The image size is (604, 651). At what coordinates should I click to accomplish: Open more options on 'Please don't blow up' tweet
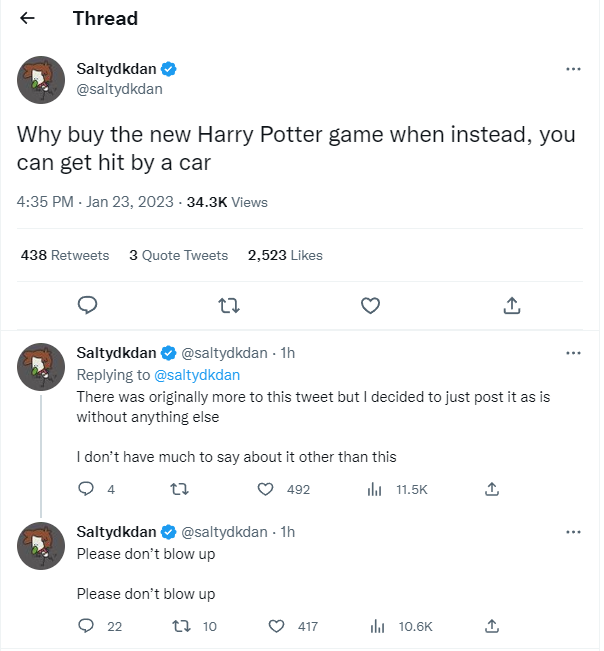(573, 532)
